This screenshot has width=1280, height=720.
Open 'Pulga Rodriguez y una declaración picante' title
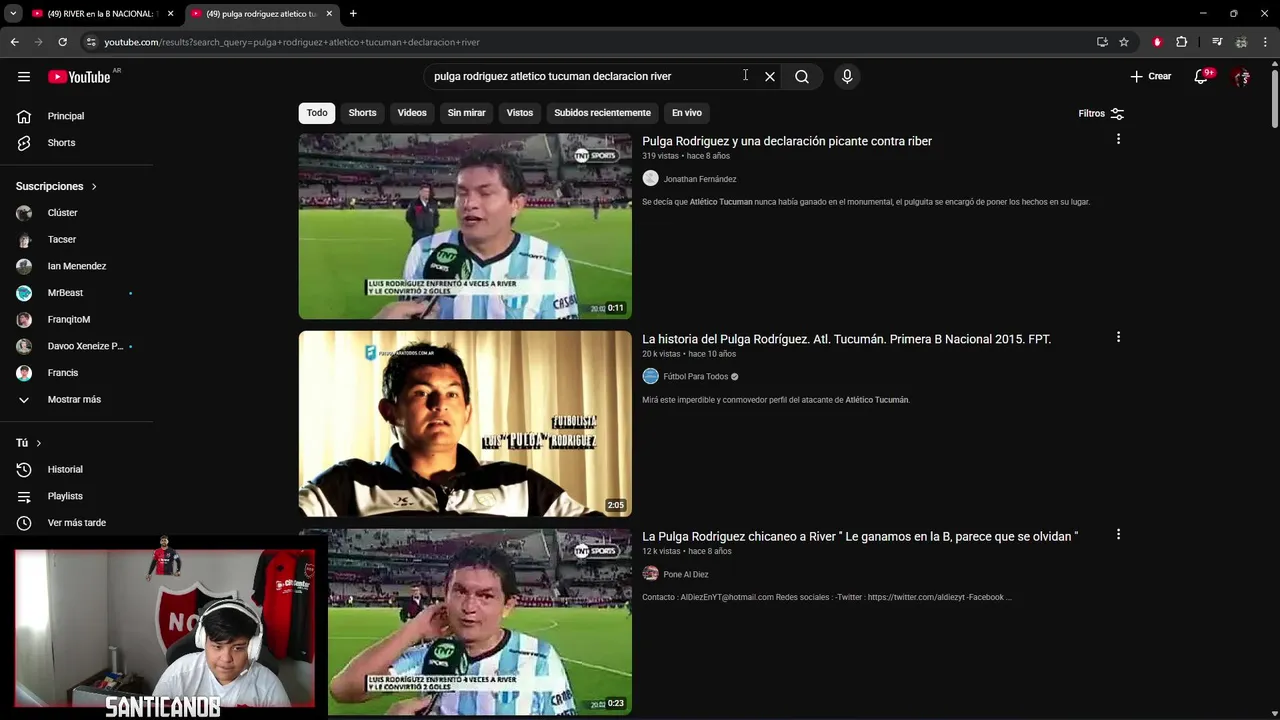787,141
